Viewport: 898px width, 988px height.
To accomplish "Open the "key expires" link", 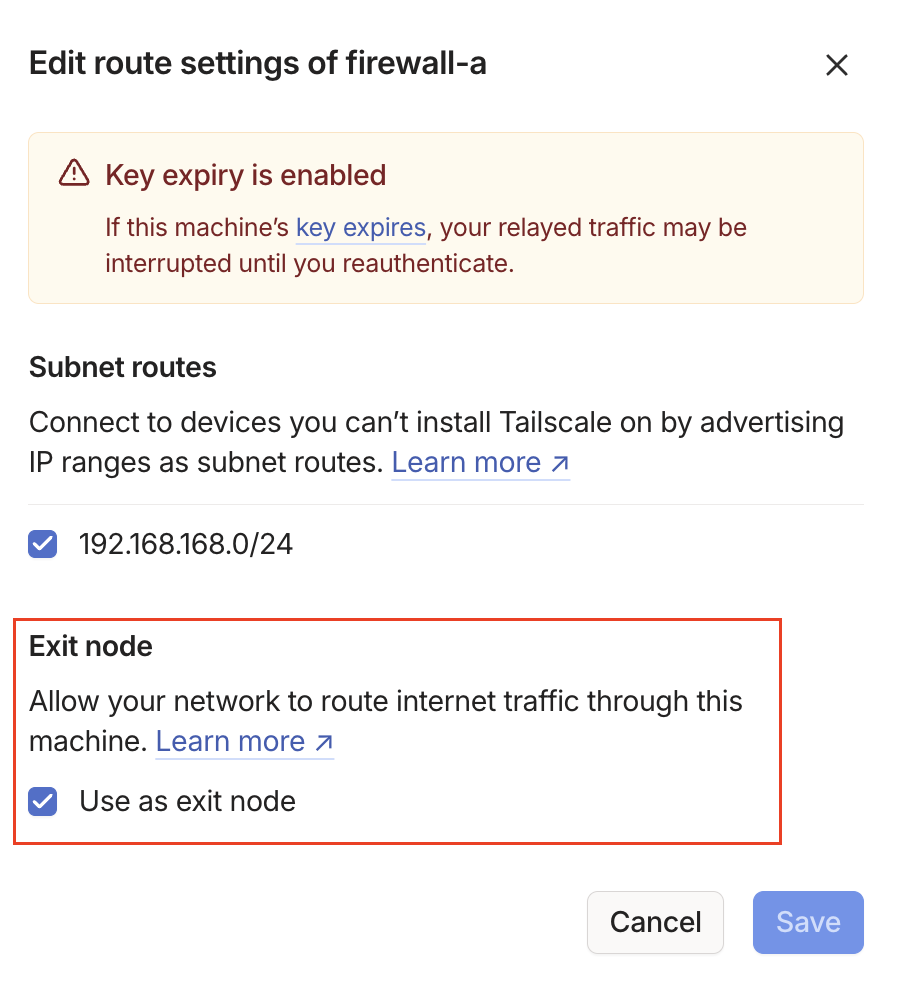I will [x=361, y=228].
